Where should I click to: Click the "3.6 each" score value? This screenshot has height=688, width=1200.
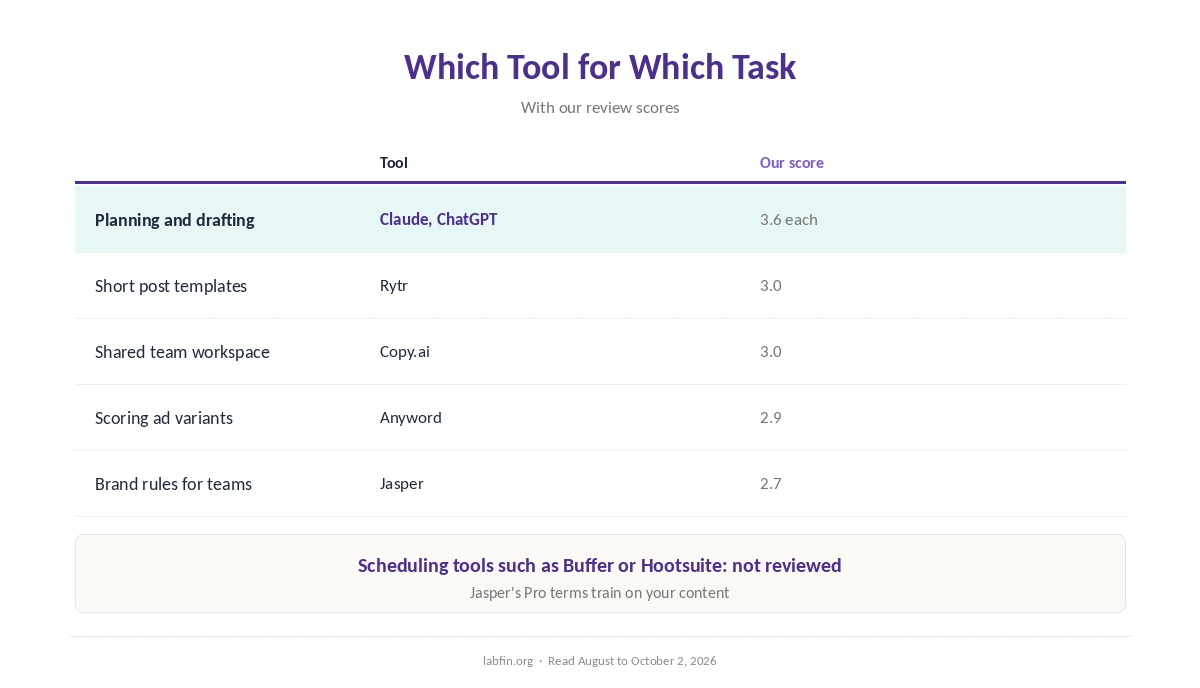(x=789, y=219)
